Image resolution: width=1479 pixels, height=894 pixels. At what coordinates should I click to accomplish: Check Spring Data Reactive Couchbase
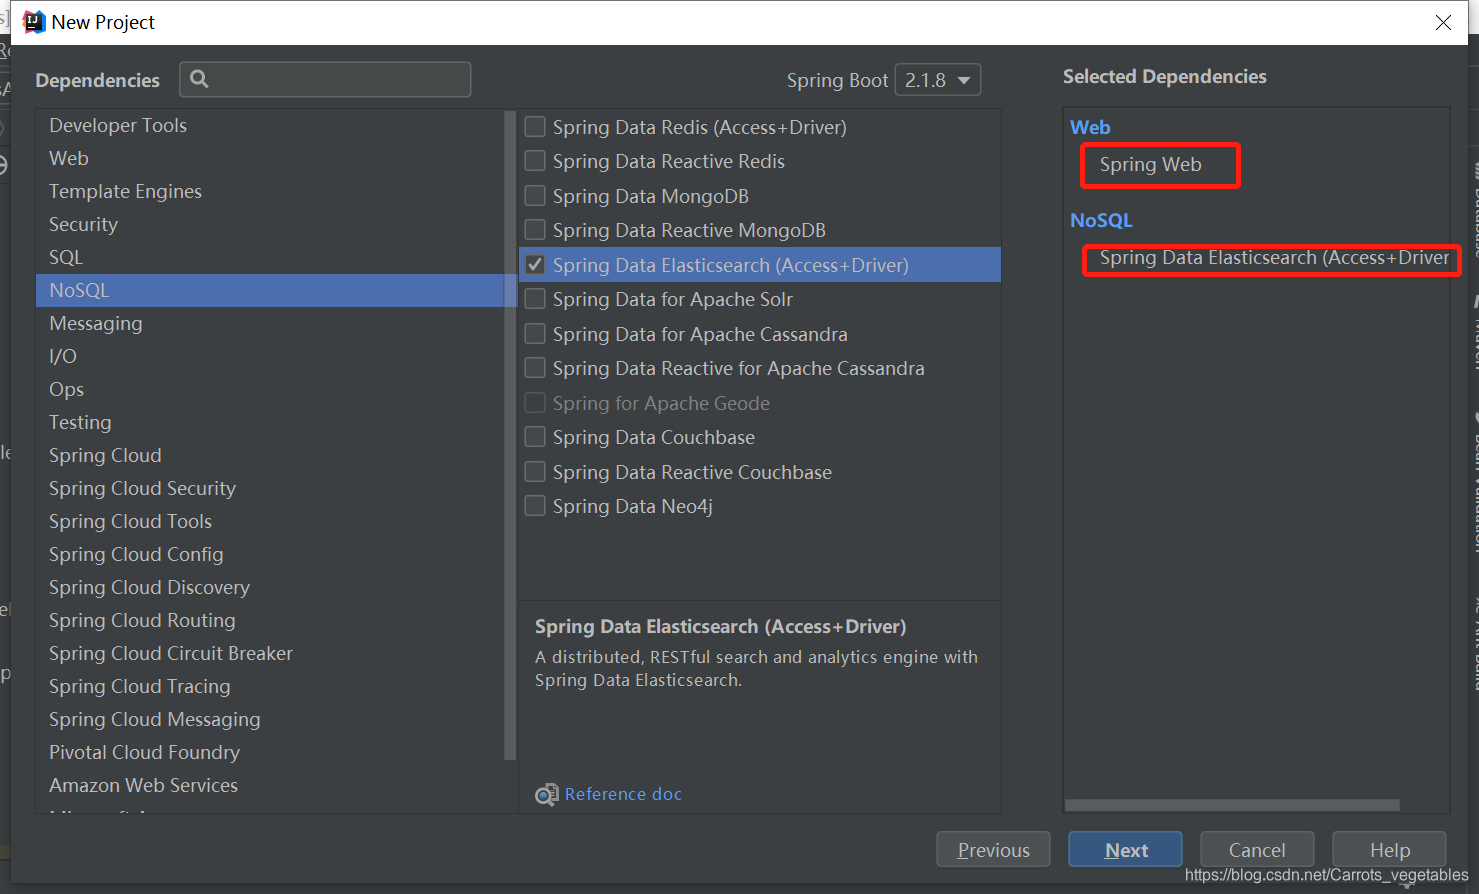pyautogui.click(x=535, y=472)
